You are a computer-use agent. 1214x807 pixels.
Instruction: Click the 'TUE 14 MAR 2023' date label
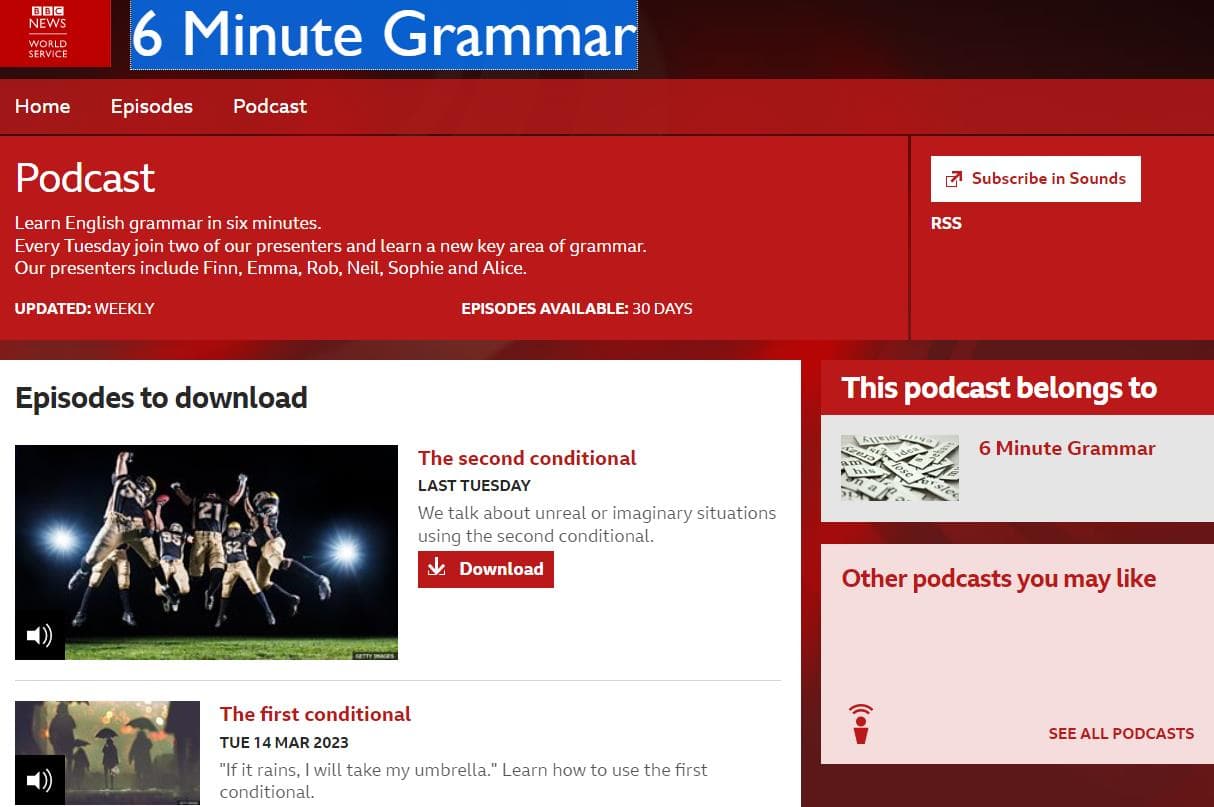(284, 742)
